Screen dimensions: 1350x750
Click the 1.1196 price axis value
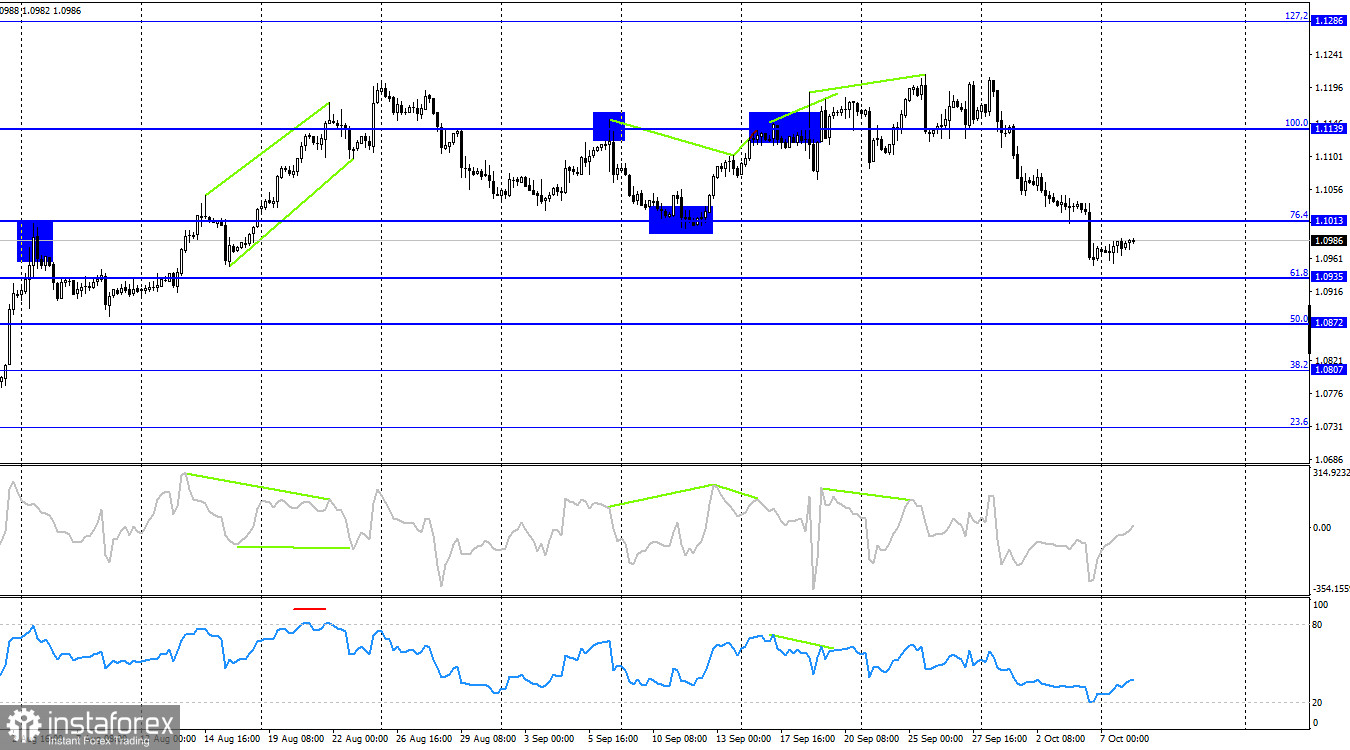[1331, 88]
